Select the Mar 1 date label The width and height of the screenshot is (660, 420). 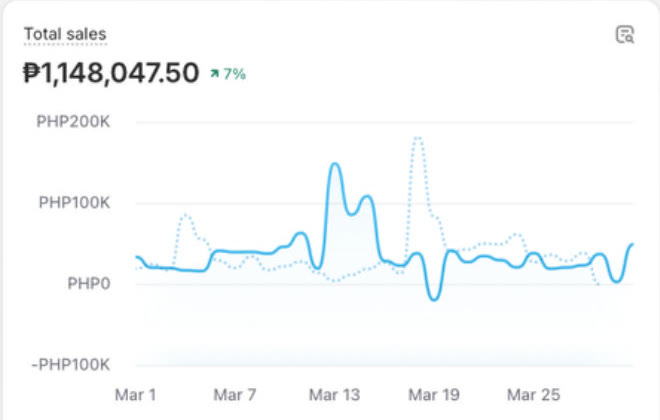coord(136,395)
